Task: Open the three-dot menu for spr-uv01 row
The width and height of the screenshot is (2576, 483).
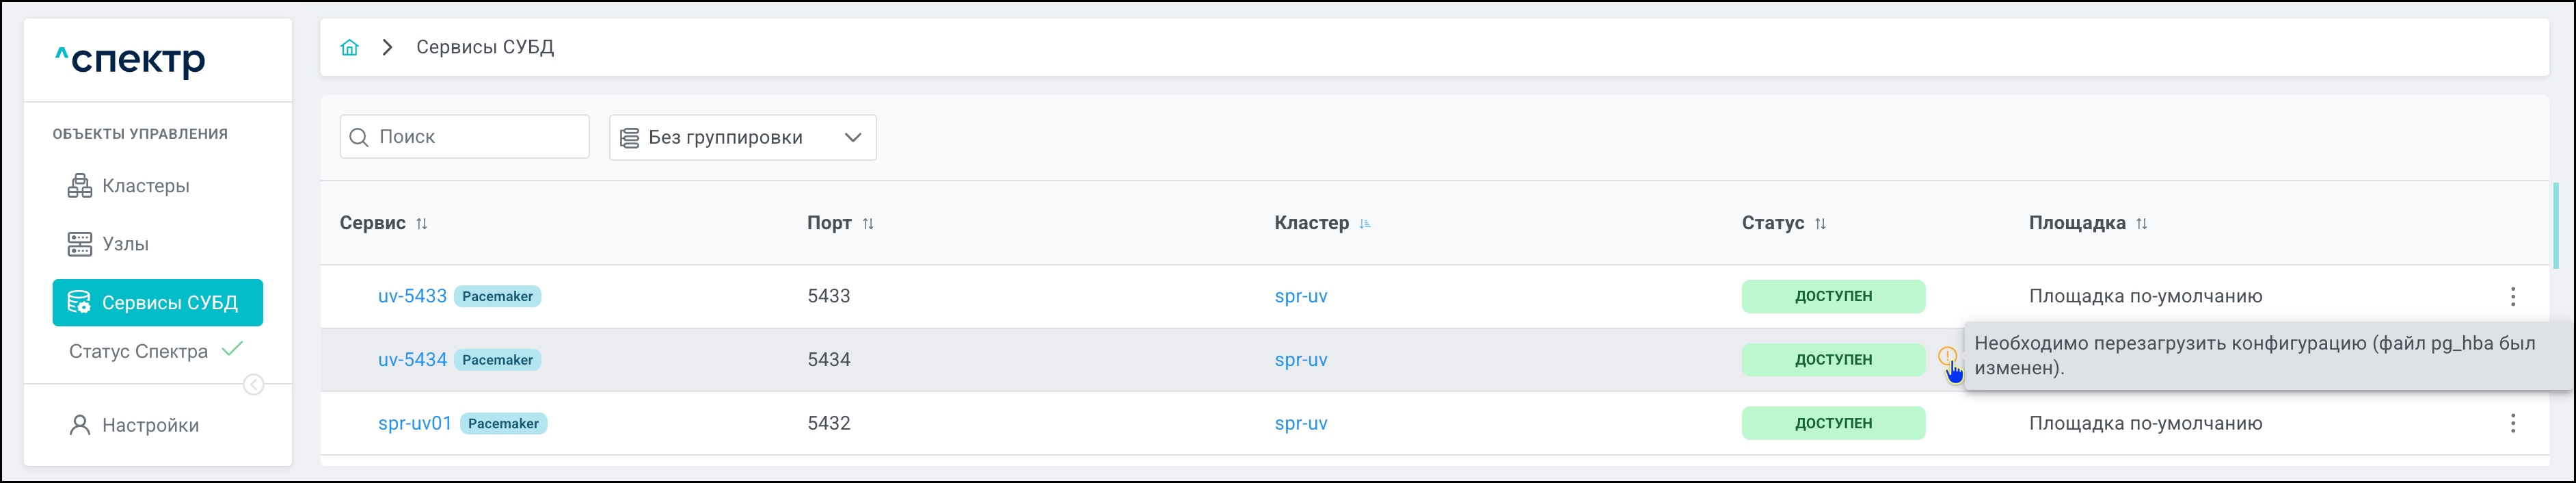Action: tap(2512, 423)
